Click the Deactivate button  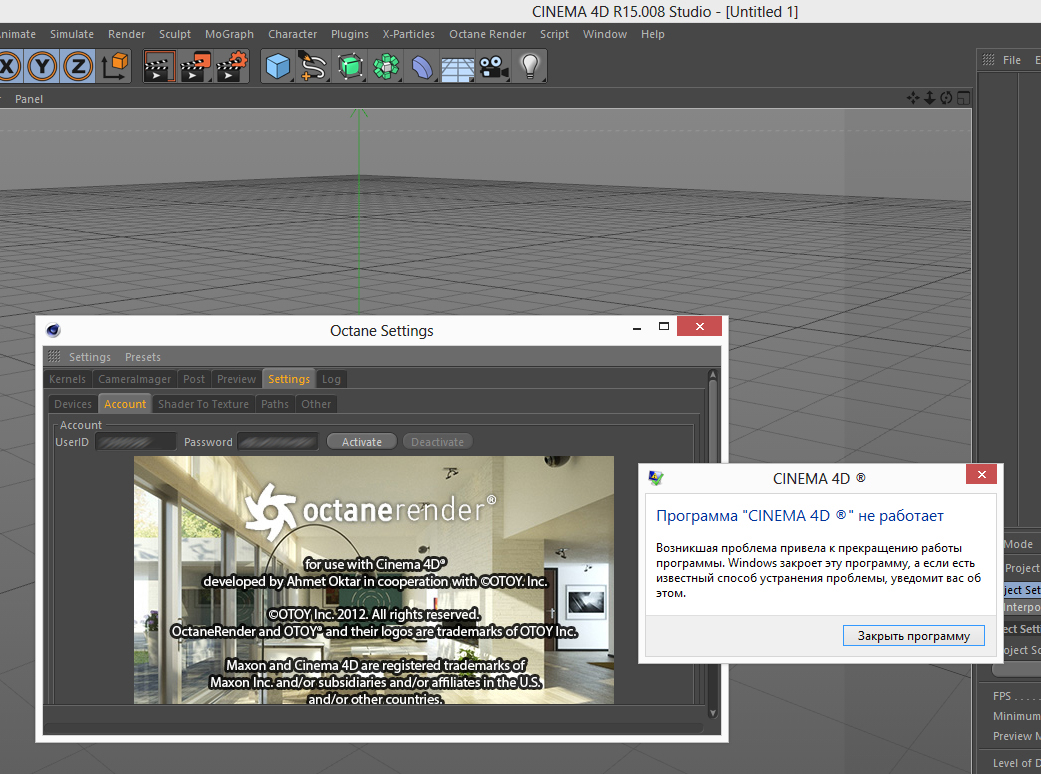[x=438, y=441]
